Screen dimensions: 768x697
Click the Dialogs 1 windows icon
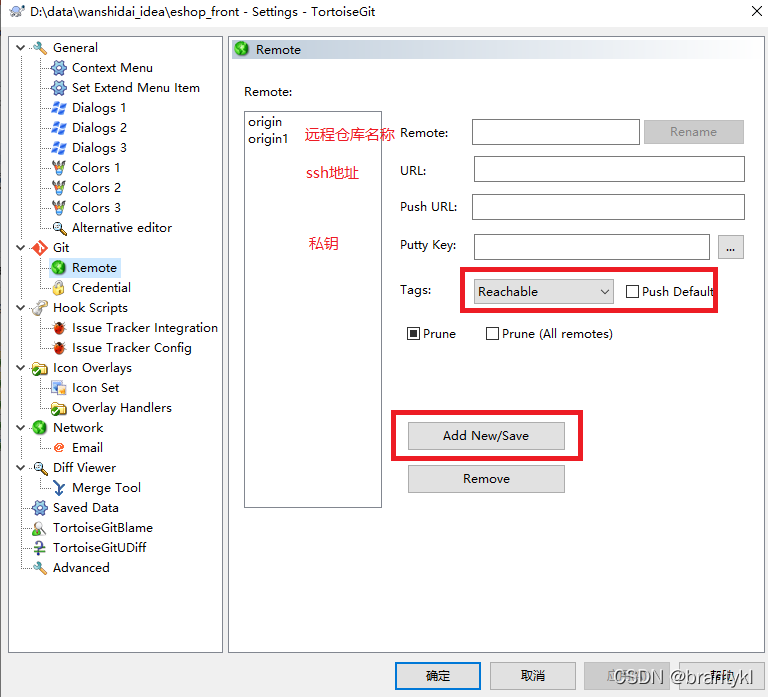coord(59,108)
